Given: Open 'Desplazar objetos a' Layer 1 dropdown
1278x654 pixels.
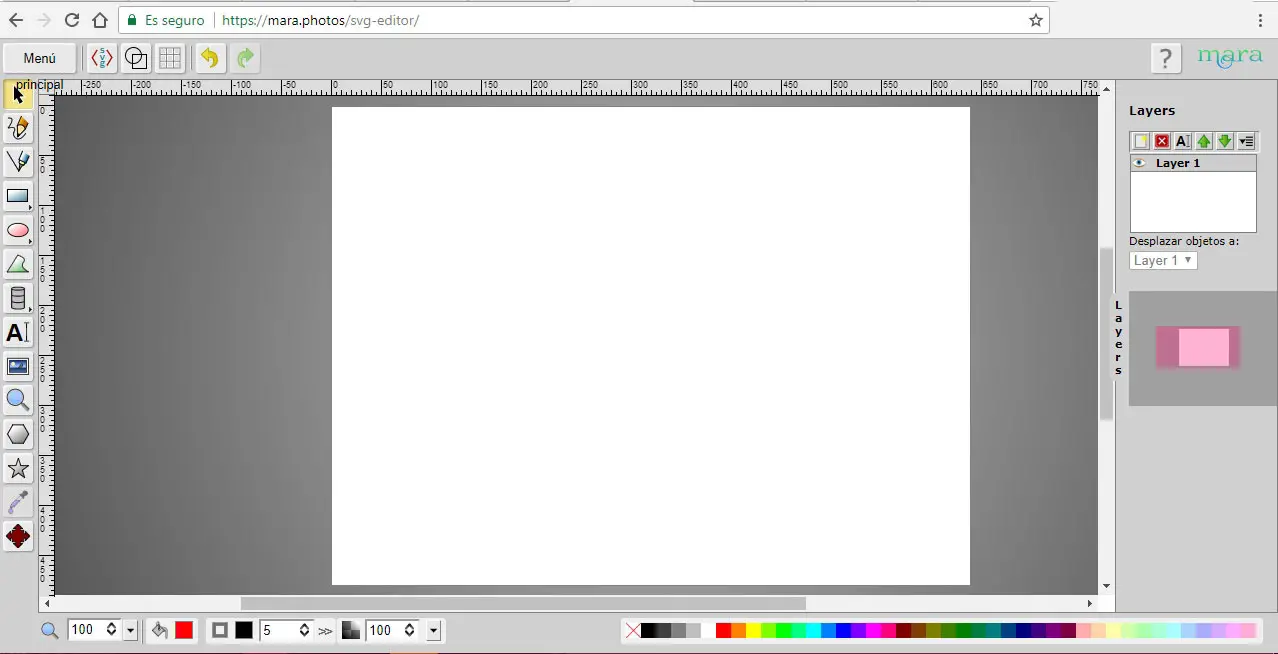Looking at the screenshot, I should pyautogui.click(x=1163, y=260).
